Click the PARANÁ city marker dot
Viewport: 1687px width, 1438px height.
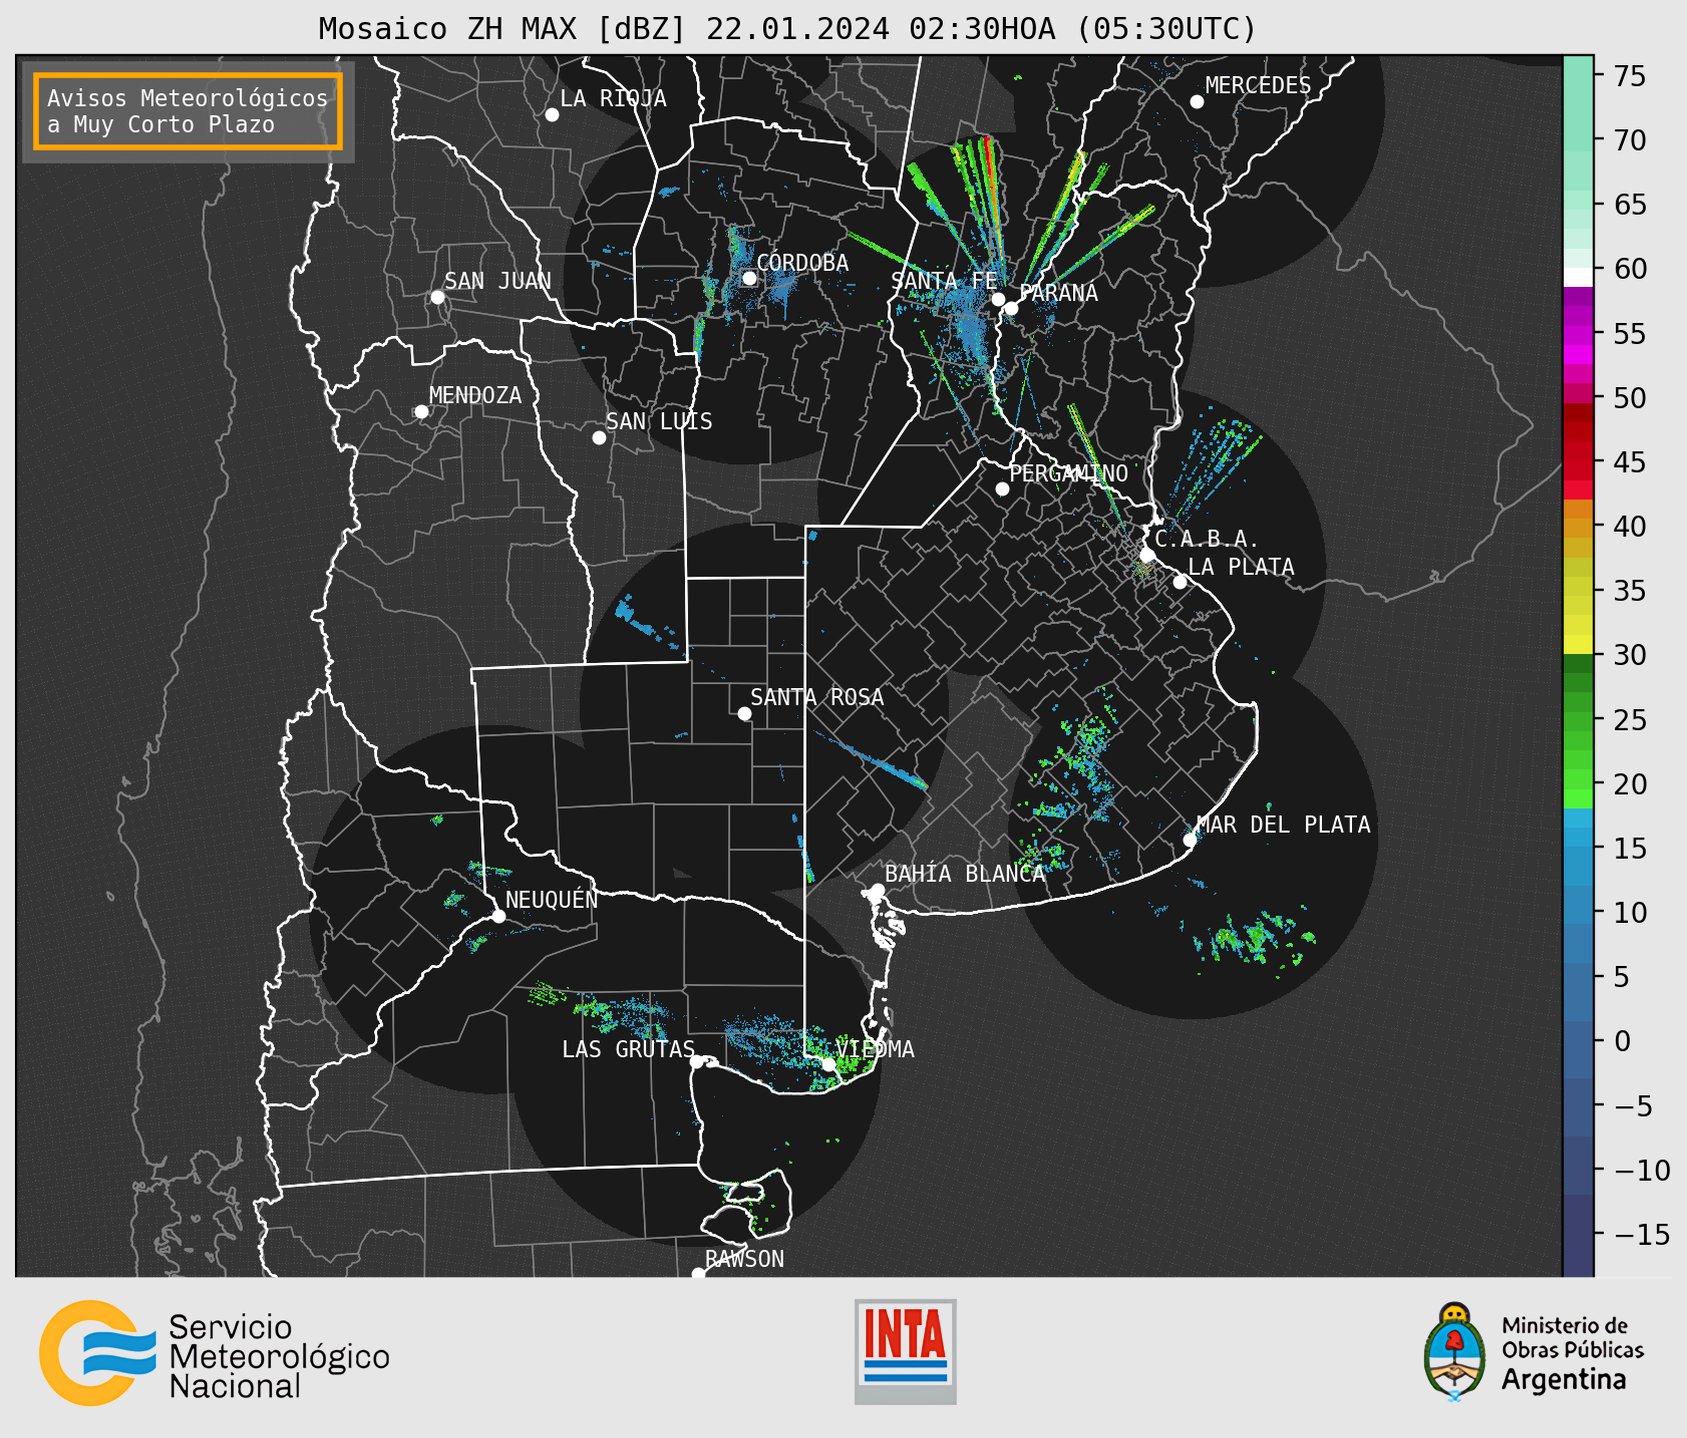[x=1011, y=308]
